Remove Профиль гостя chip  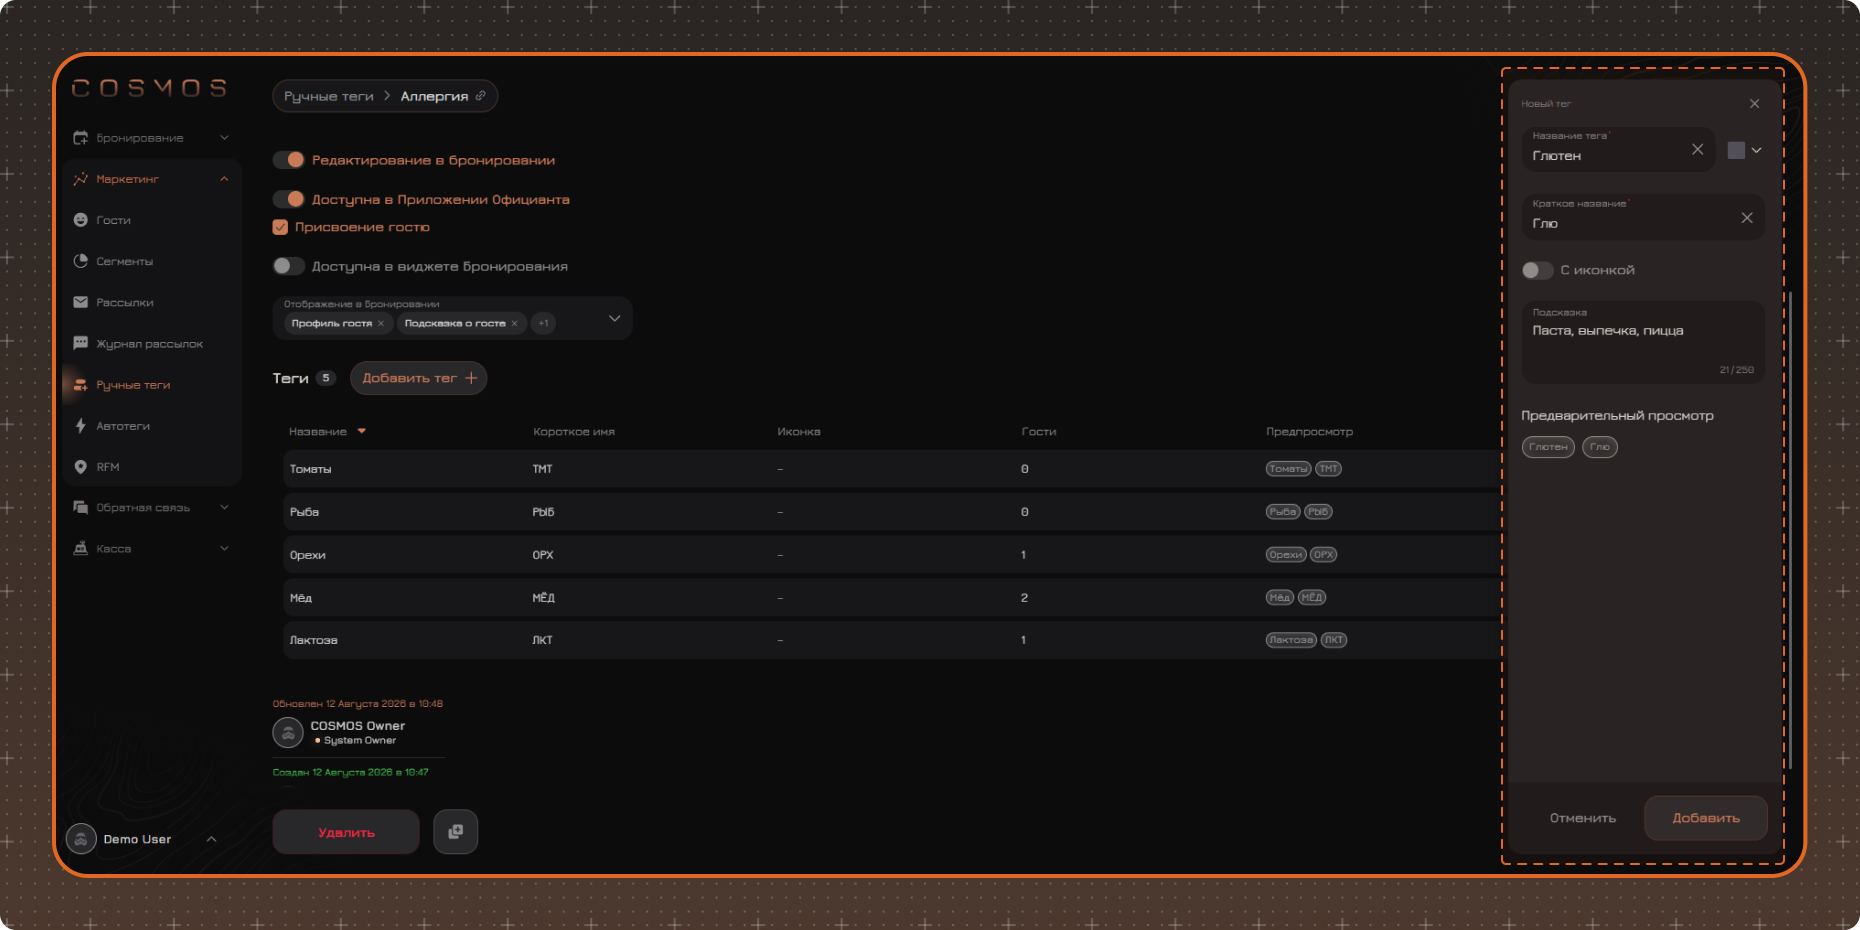tap(381, 323)
